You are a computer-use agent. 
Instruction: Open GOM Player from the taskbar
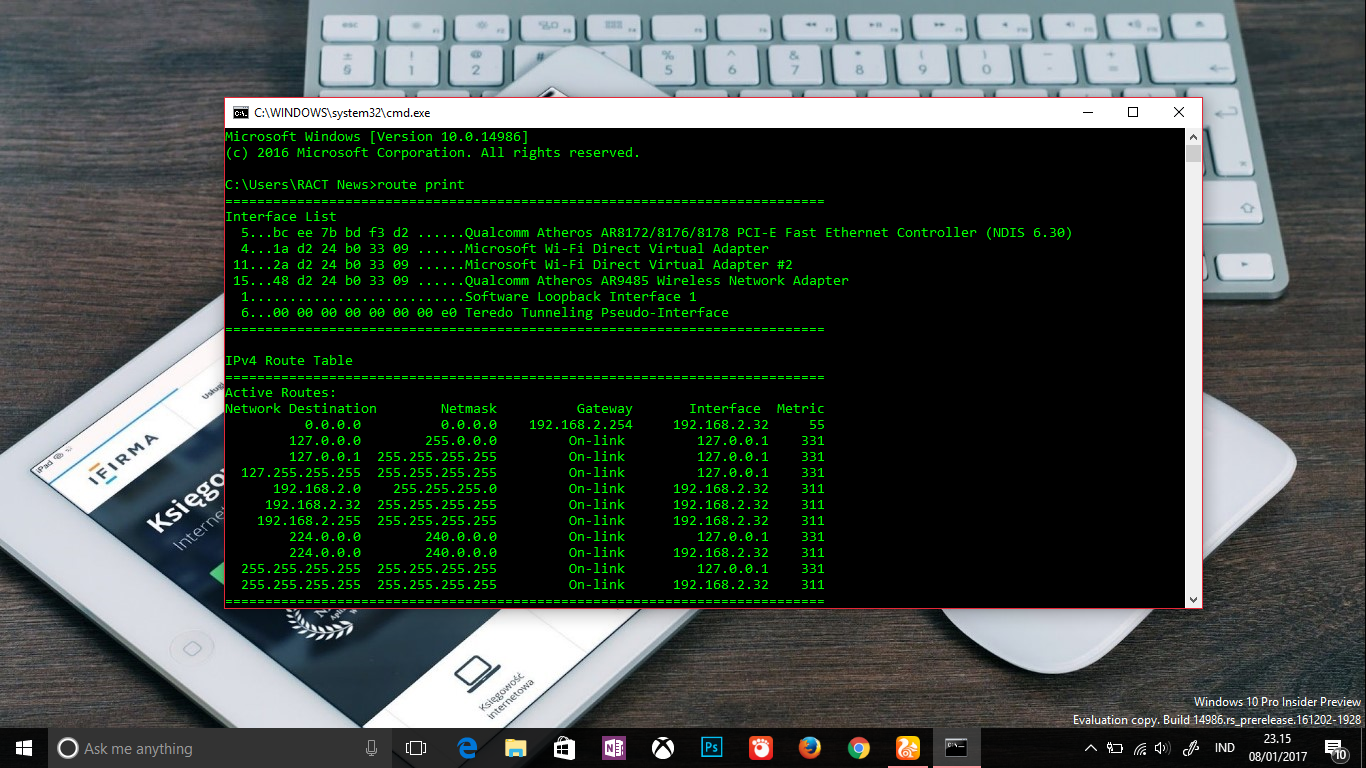click(760, 748)
